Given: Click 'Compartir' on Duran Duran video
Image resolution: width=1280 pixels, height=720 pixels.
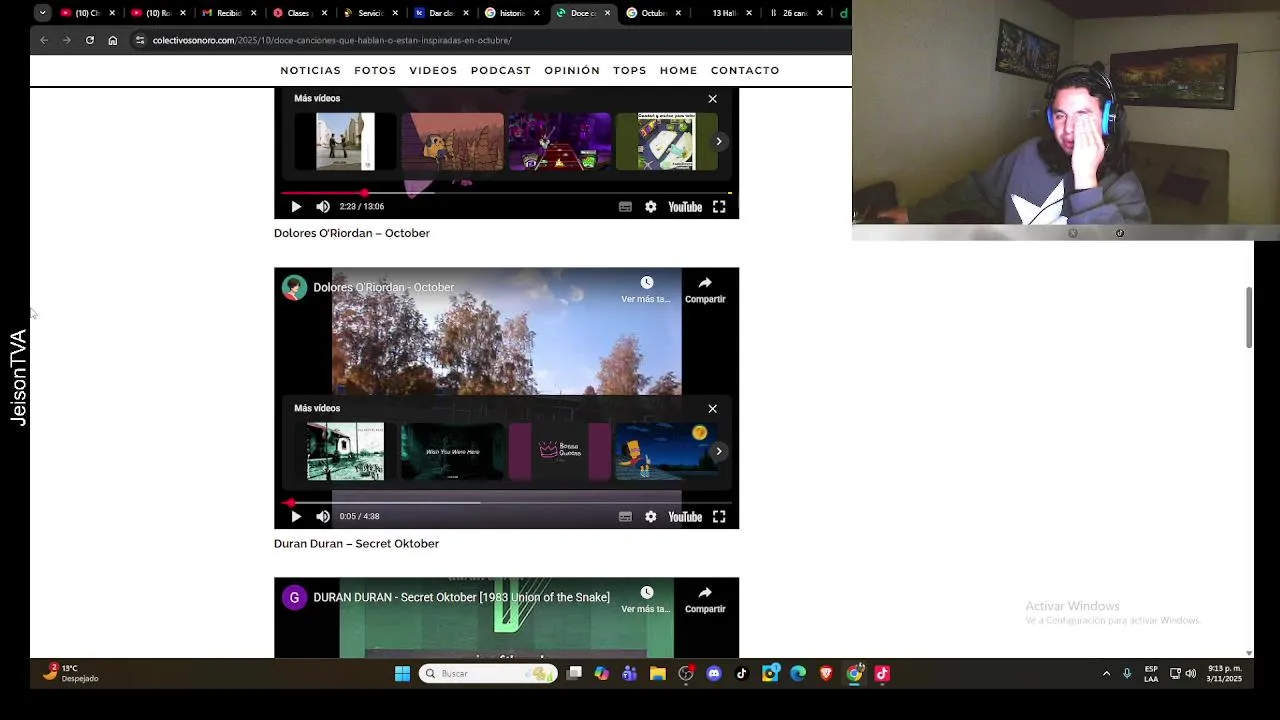Looking at the screenshot, I should [x=705, y=600].
